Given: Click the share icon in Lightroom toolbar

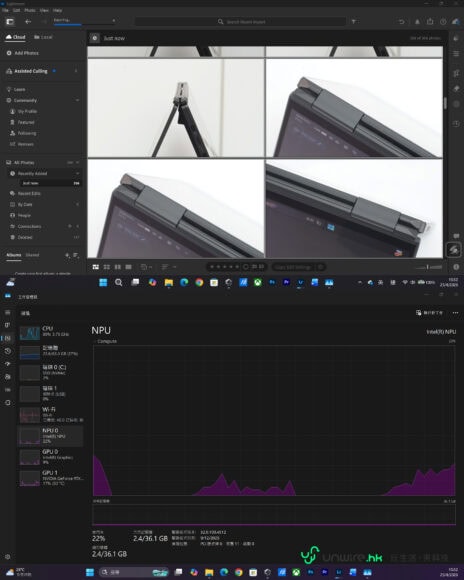Looking at the screenshot, I should point(430,22).
